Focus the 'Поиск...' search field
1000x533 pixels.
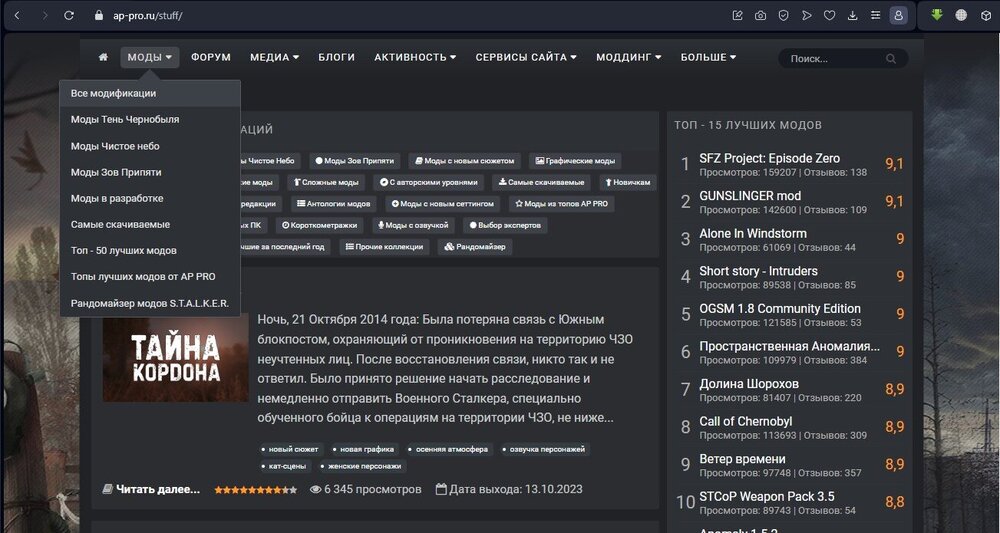(830, 59)
